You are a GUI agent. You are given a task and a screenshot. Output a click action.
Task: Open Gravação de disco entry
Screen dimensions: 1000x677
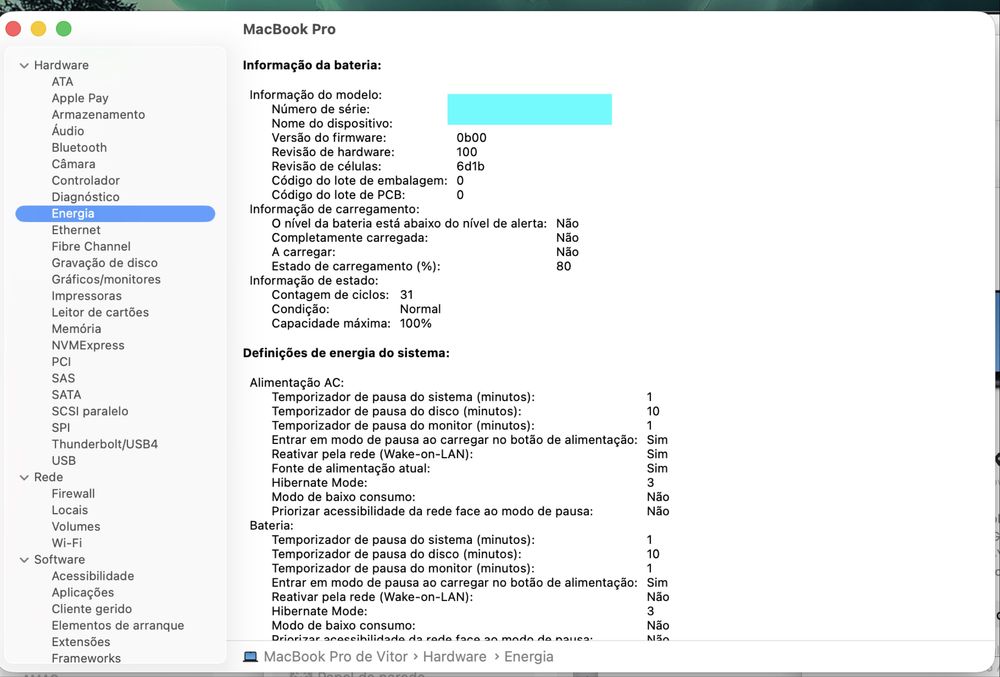click(x=105, y=263)
